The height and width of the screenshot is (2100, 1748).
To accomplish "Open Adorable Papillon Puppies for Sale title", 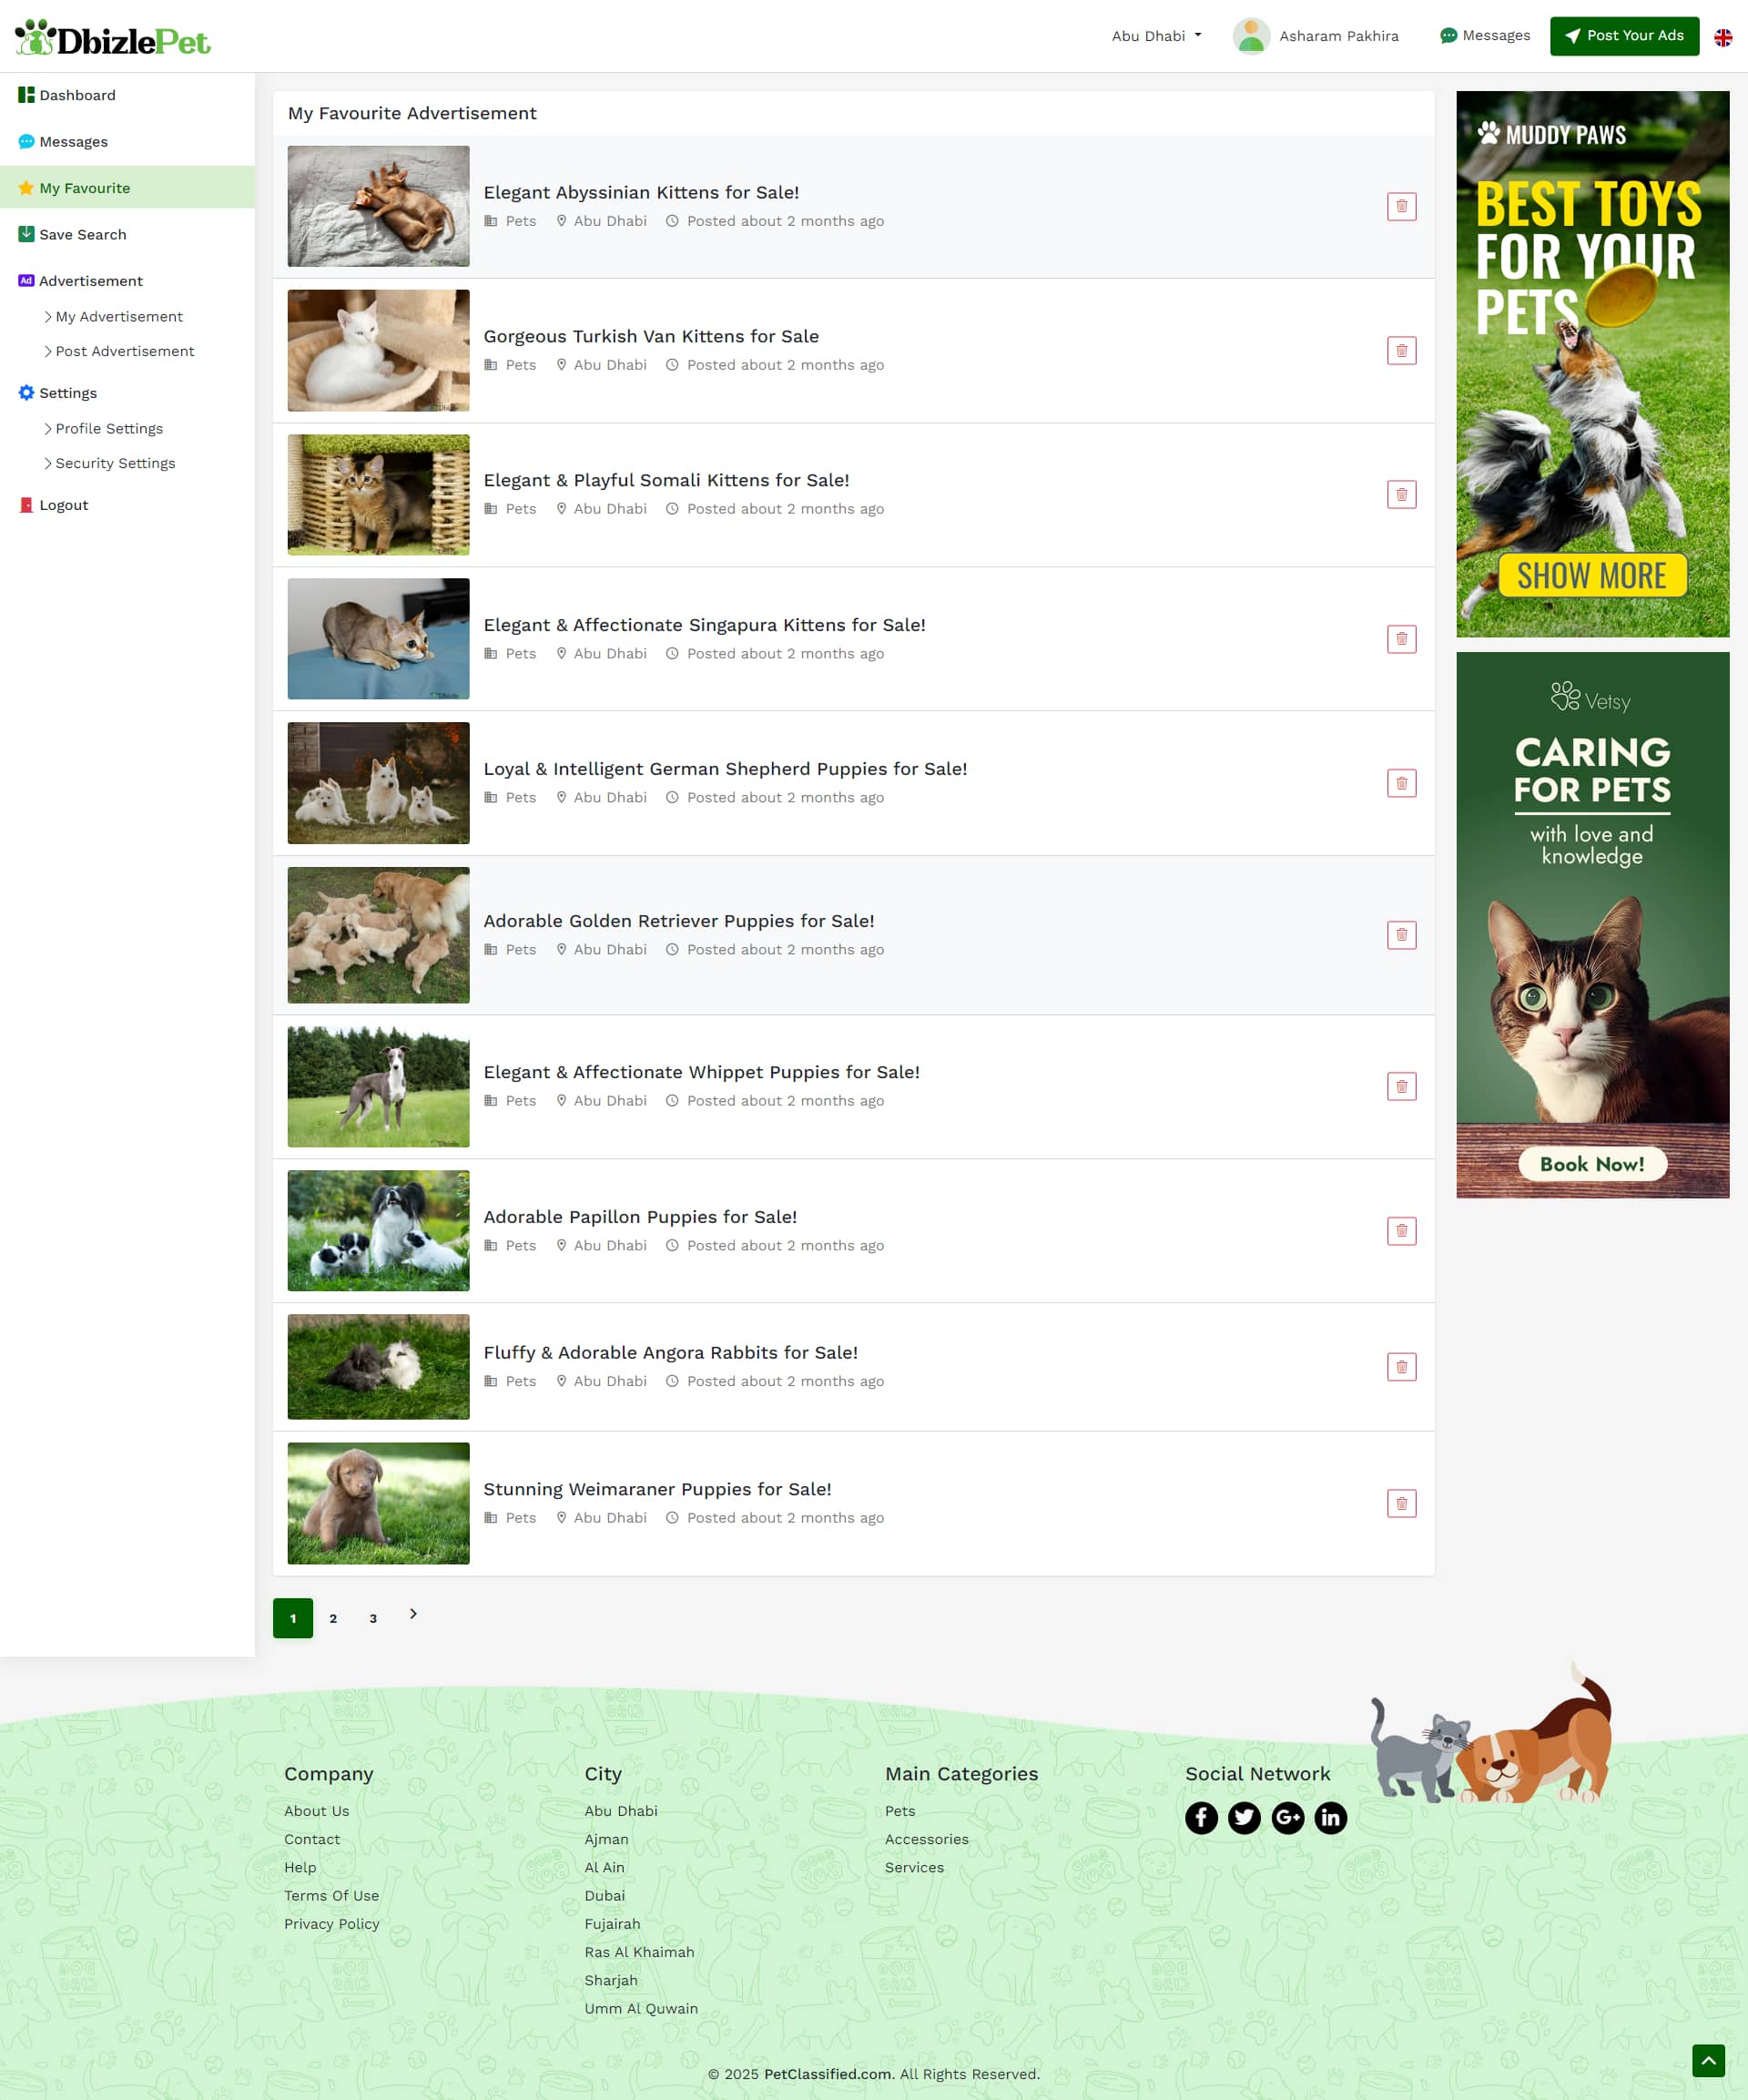I will [x=640, y=1216].
